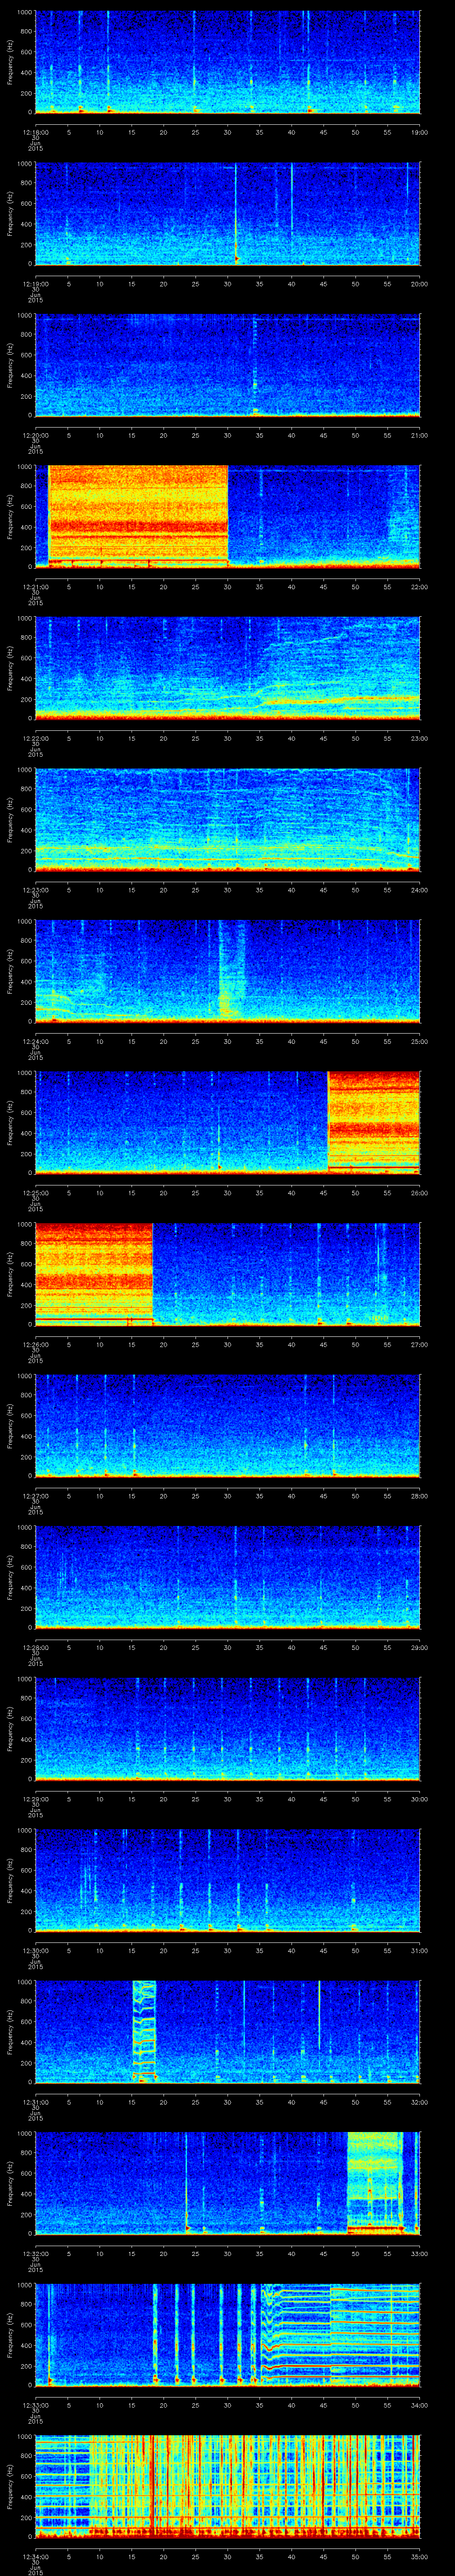The image size is (455, 2576).
Task: Click the 12:32:00 start time label
Action: [35, 2253]
